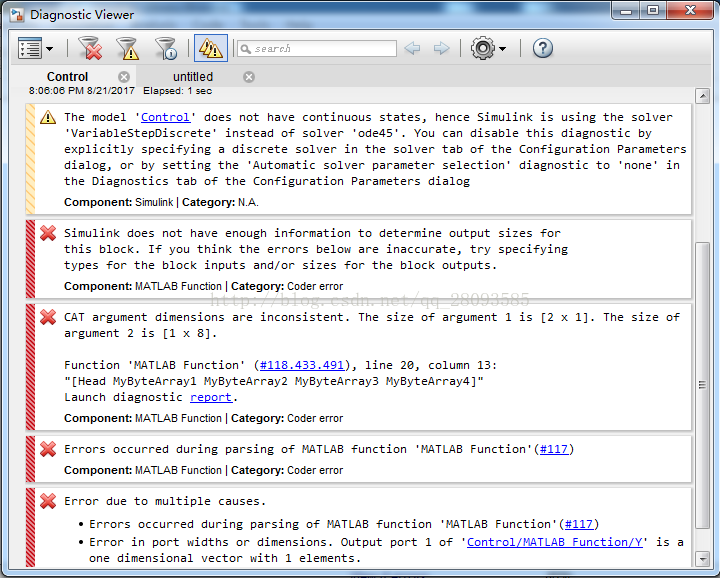
Task: Open the #118.433.491 code location link
Action: [302, 365]
